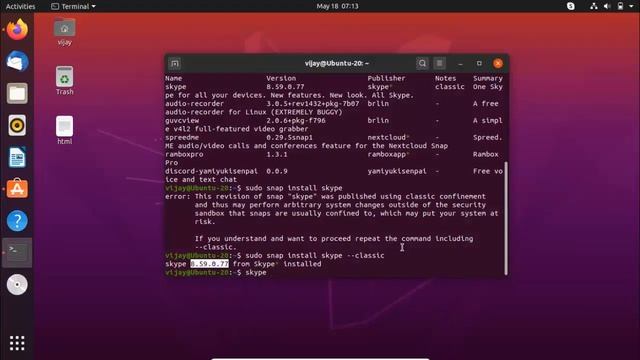Open the Trash desktop icon
Image resolution: width=640 pixels, height=360 pixels.
pos(64,81)
